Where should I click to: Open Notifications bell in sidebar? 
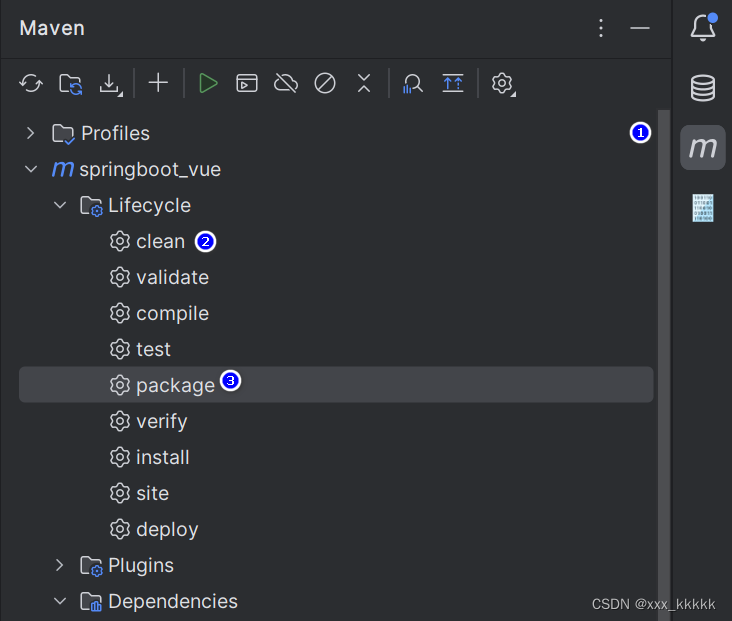703,28
